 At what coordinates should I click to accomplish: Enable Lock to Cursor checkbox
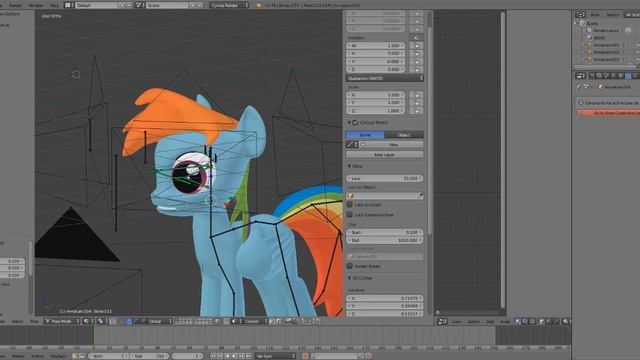click(x=350, y=204)
